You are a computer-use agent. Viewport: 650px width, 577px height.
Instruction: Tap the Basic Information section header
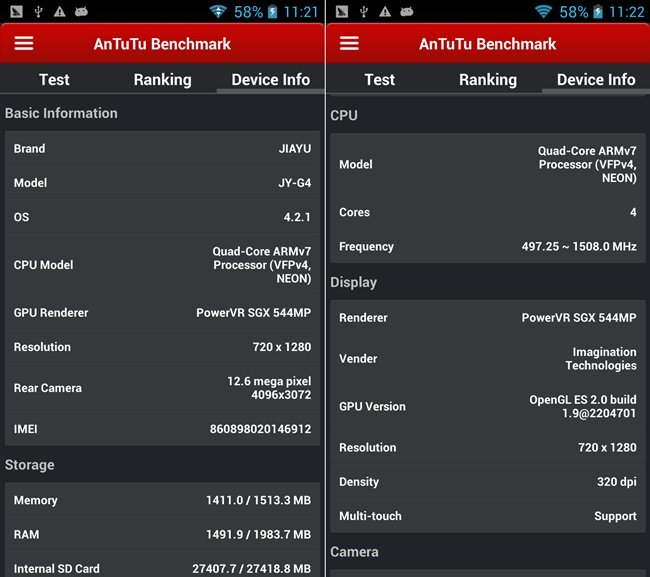61,113
